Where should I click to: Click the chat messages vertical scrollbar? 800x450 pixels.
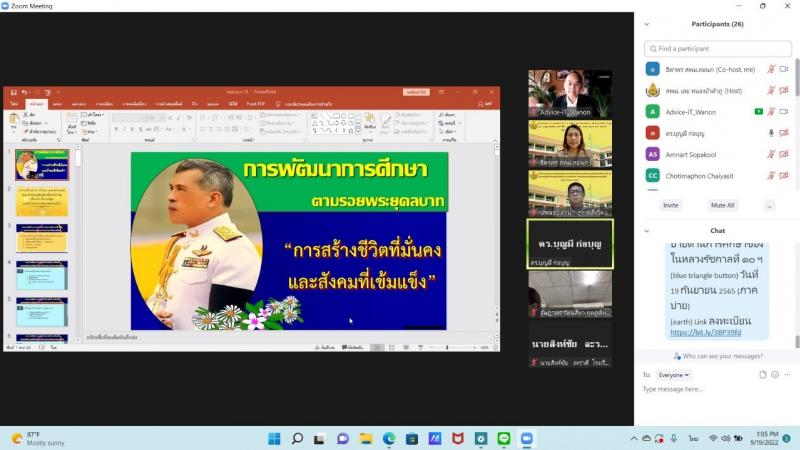tap(797, 341)
